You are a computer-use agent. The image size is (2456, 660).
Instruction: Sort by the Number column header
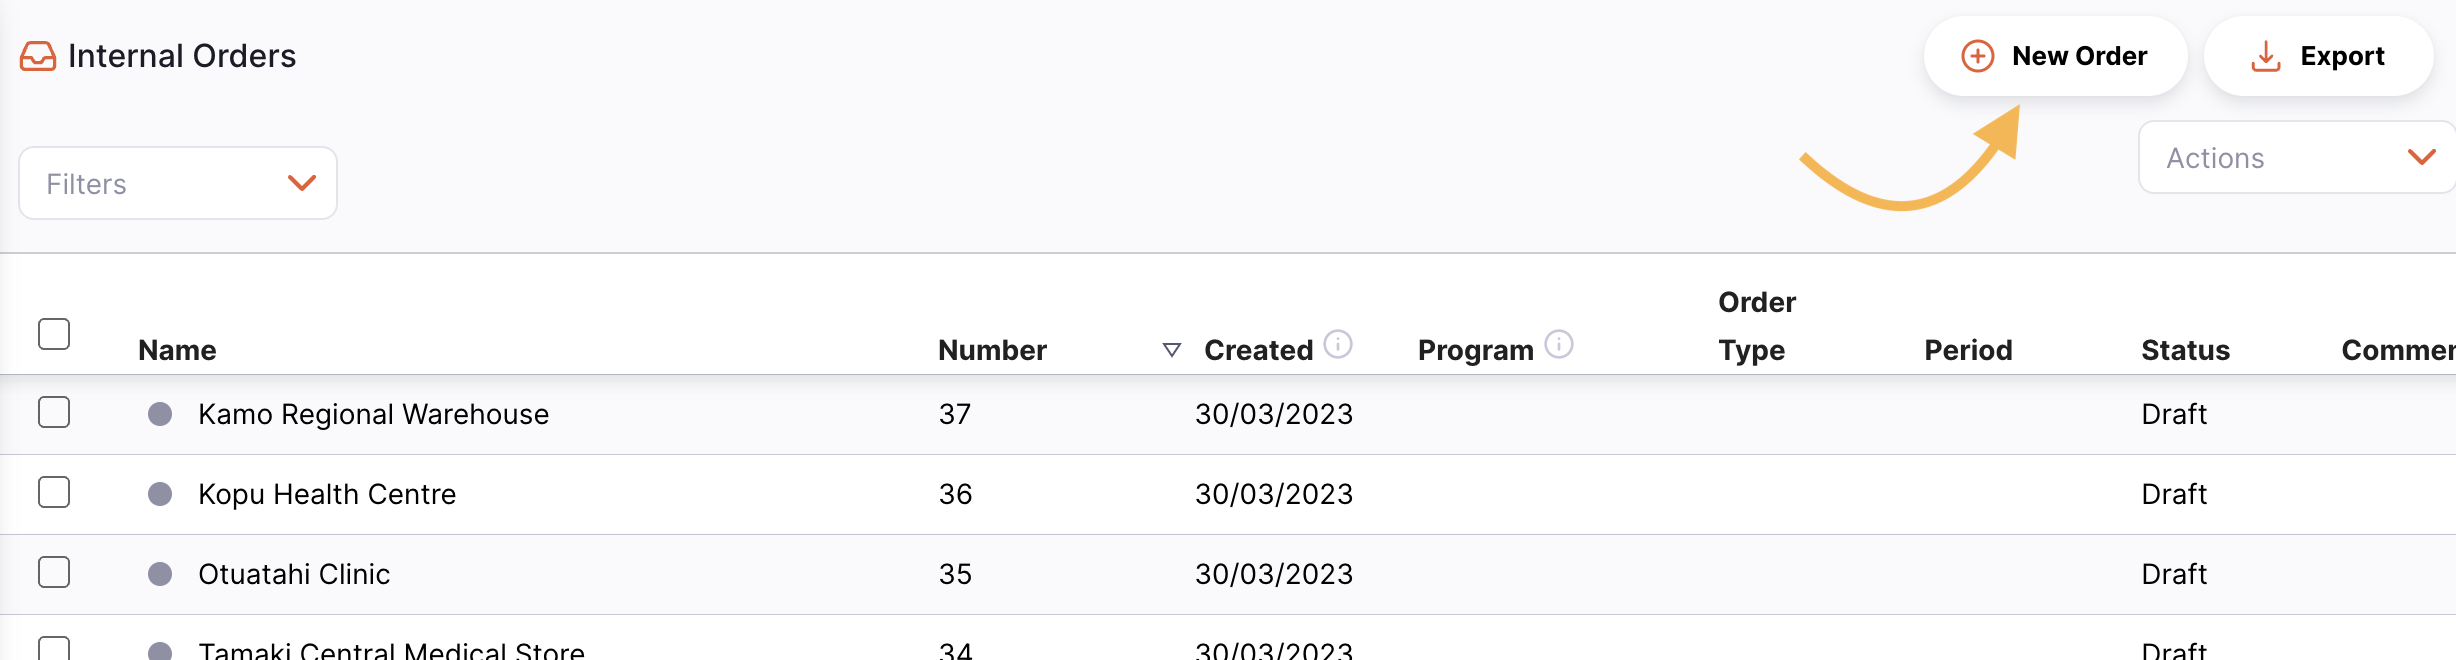[992, 350]
